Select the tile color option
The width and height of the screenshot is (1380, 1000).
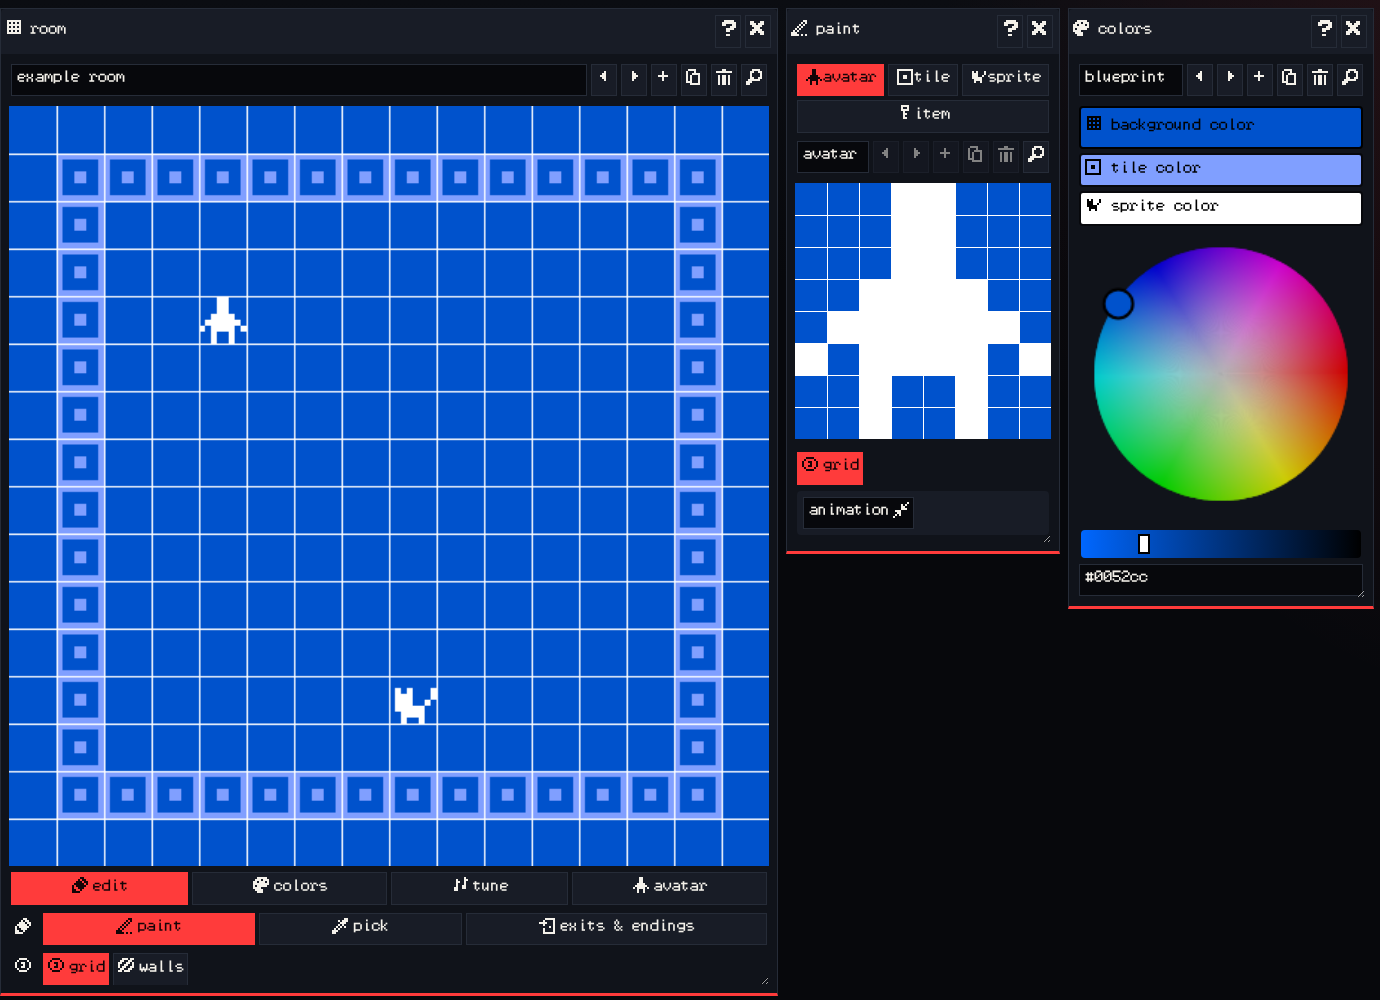1221,169
